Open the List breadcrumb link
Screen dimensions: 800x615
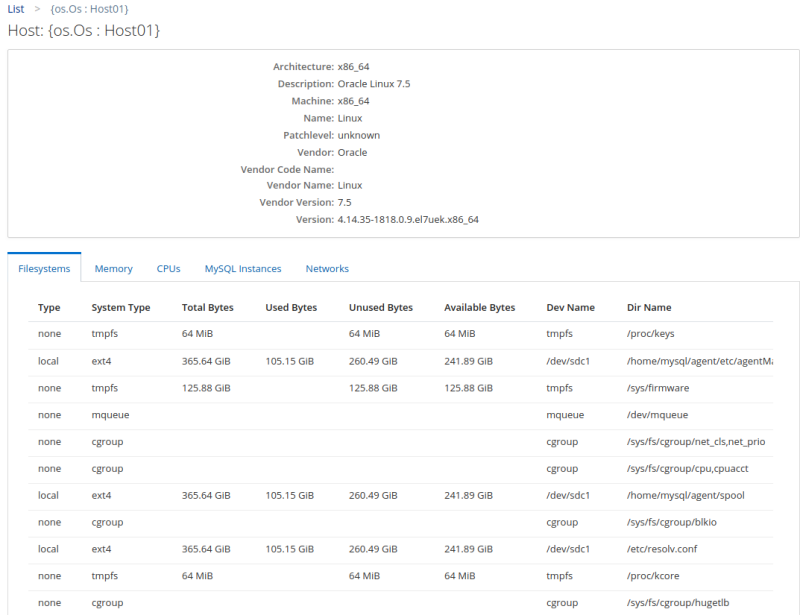[16, 8]
